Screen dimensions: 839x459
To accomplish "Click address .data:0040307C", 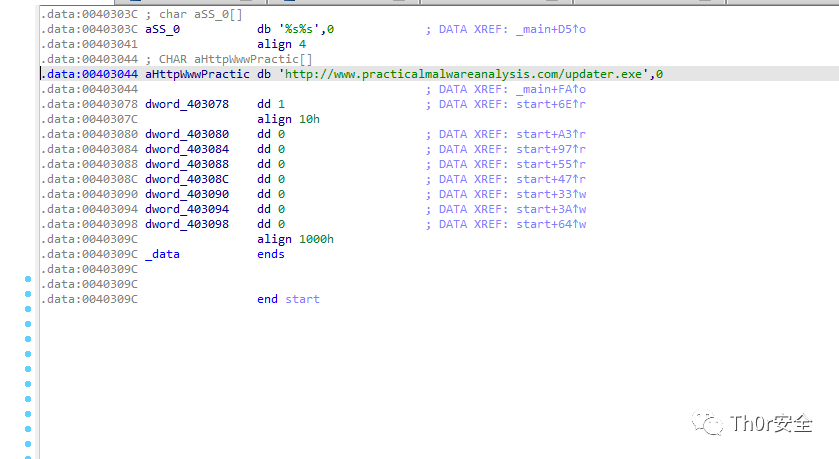I will click(89, 119).
